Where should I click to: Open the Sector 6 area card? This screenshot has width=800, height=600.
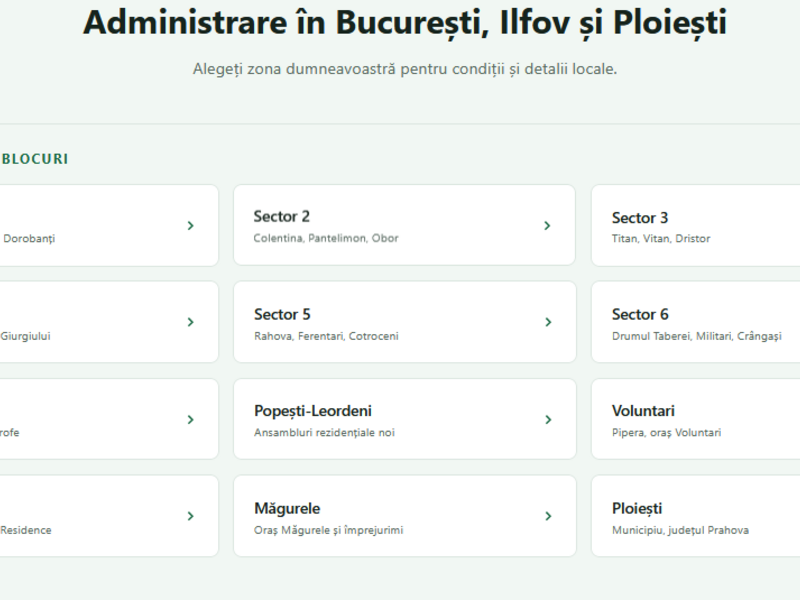coord(696,322)
